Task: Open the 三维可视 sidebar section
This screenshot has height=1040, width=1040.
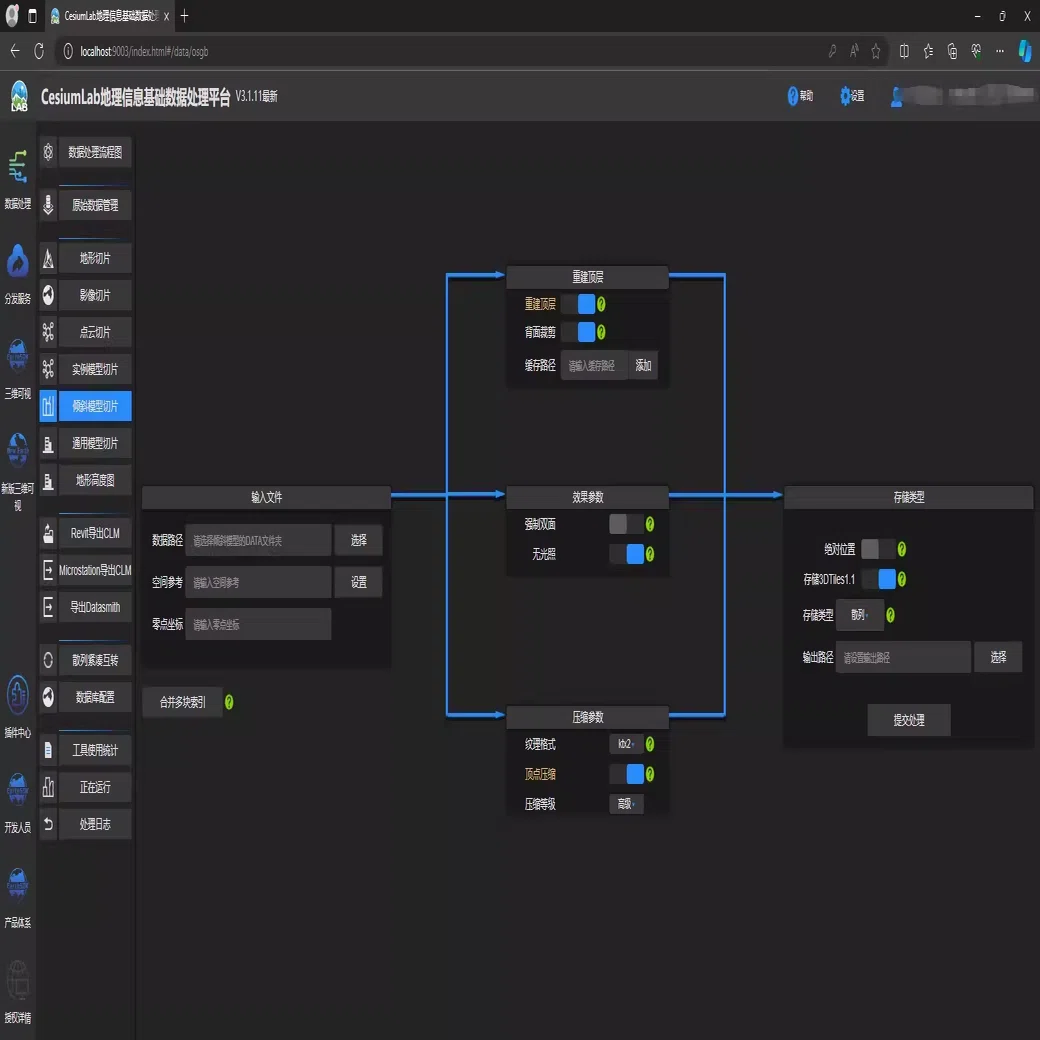Action: [x=17, y=369]
